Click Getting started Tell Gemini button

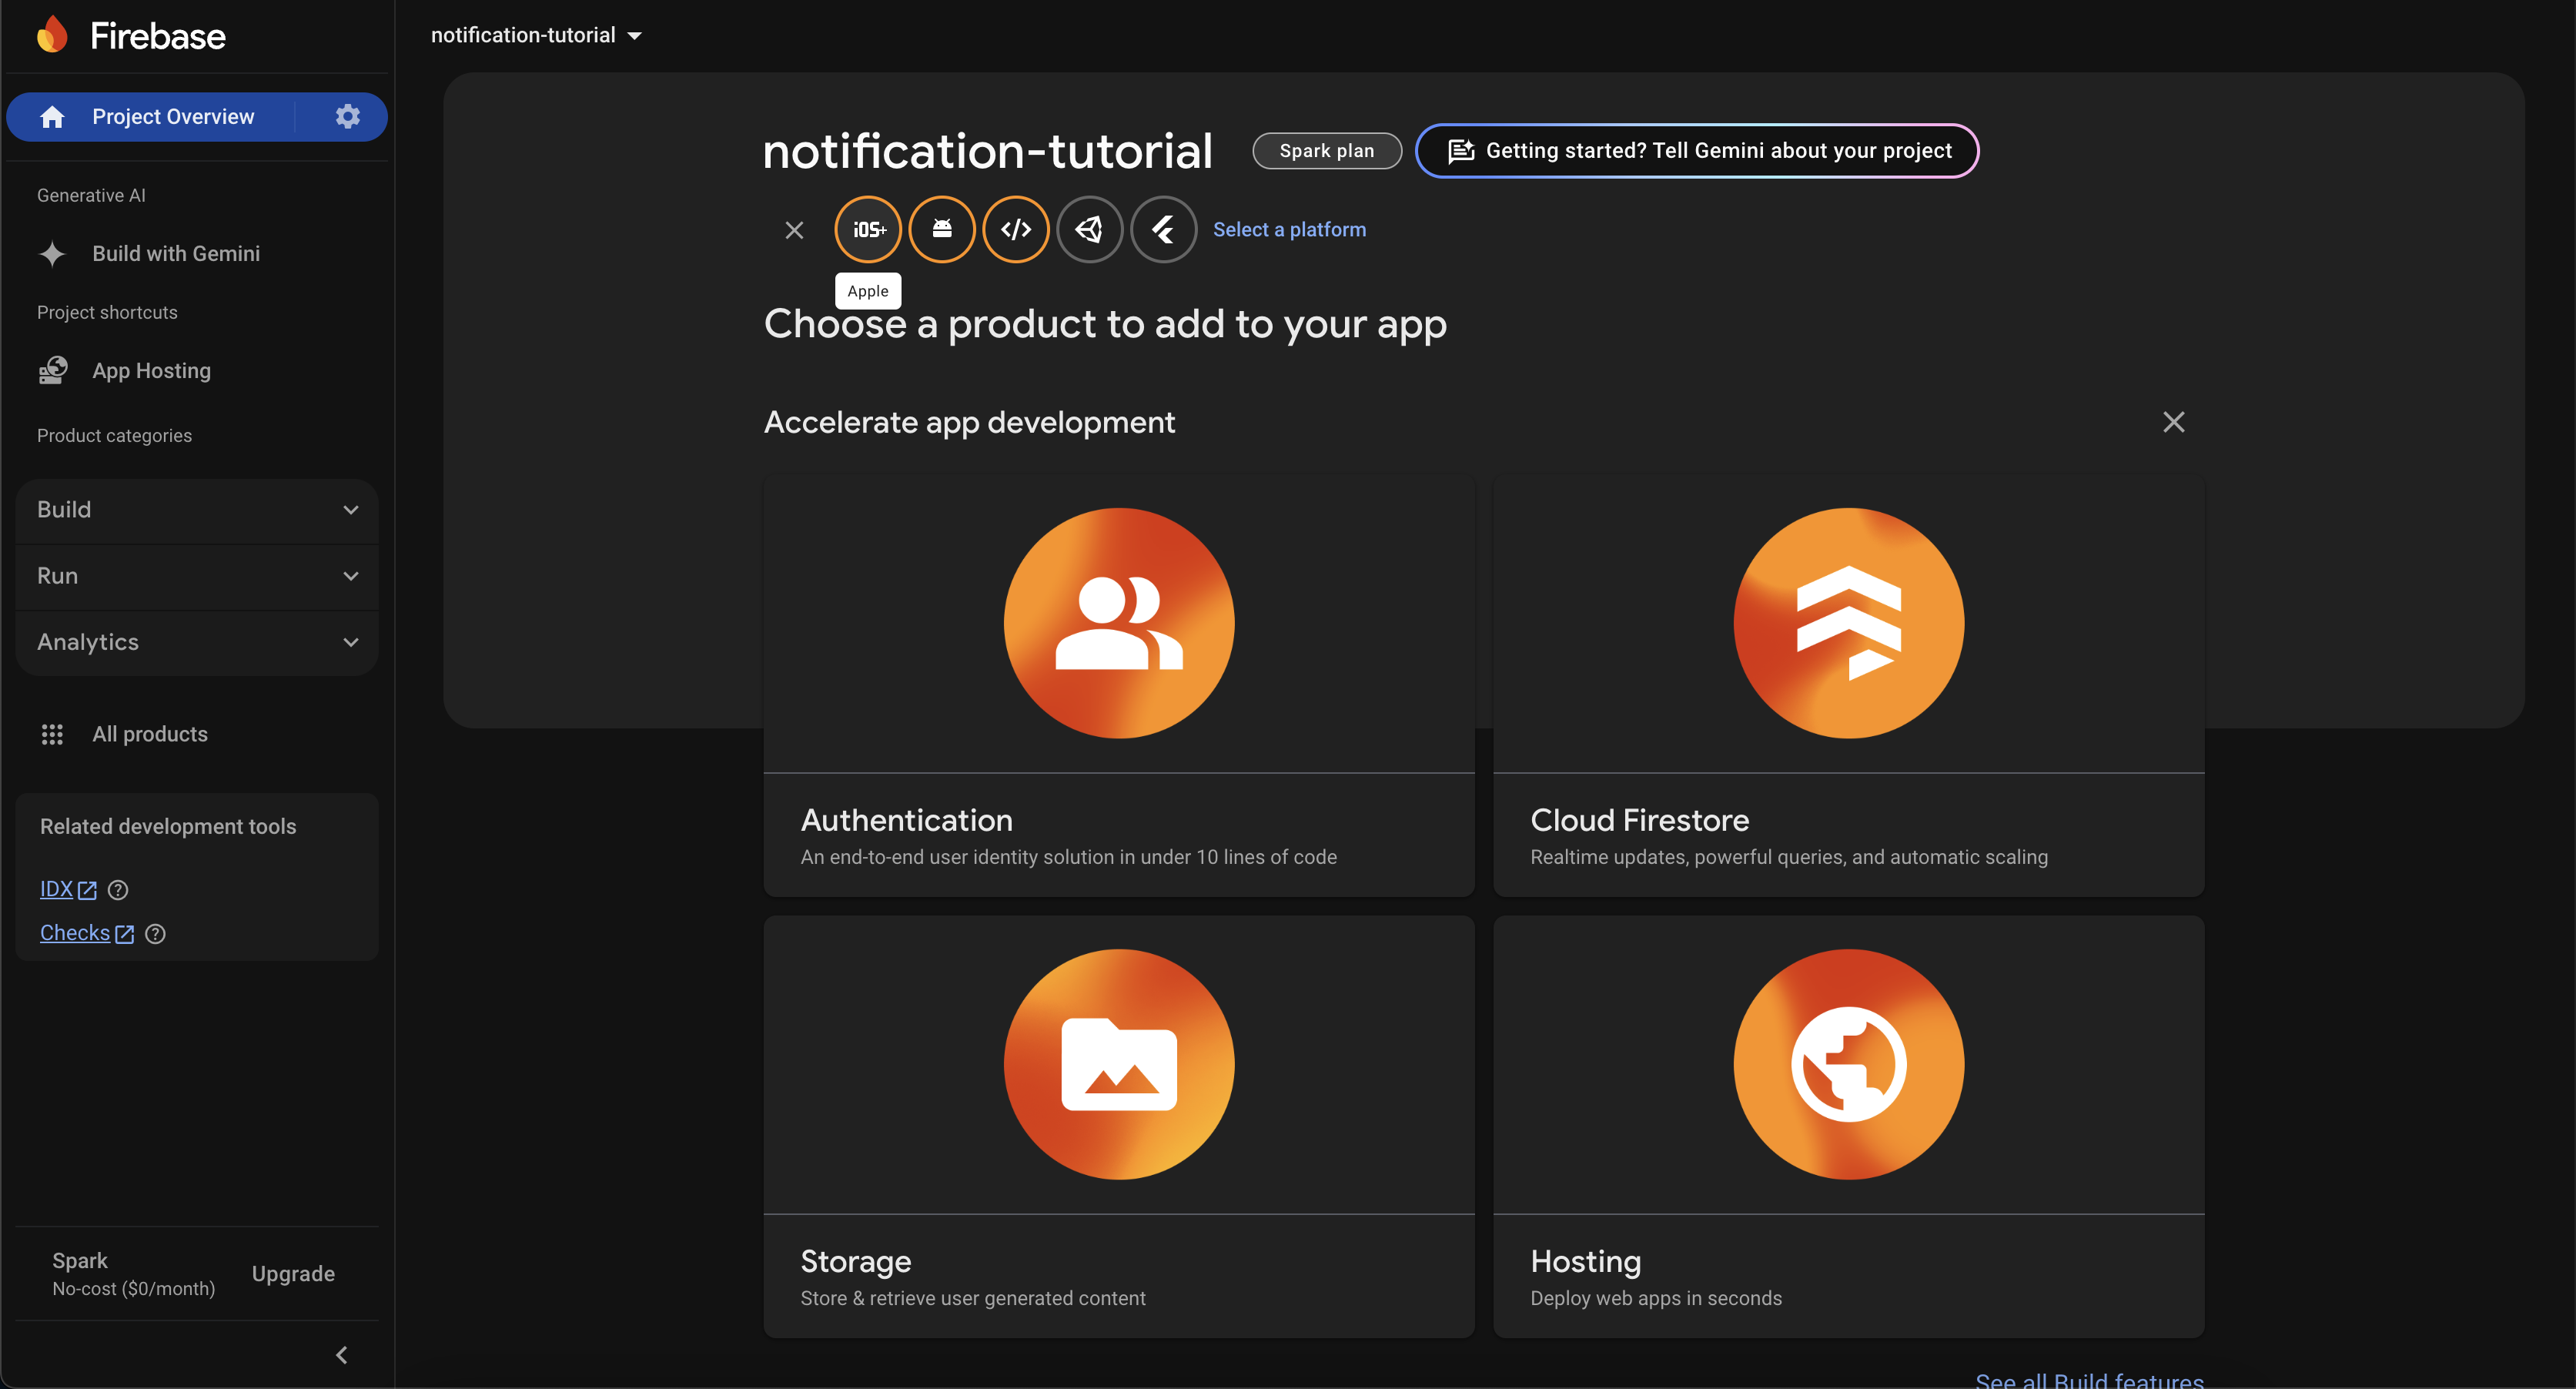click(1697, 151)
